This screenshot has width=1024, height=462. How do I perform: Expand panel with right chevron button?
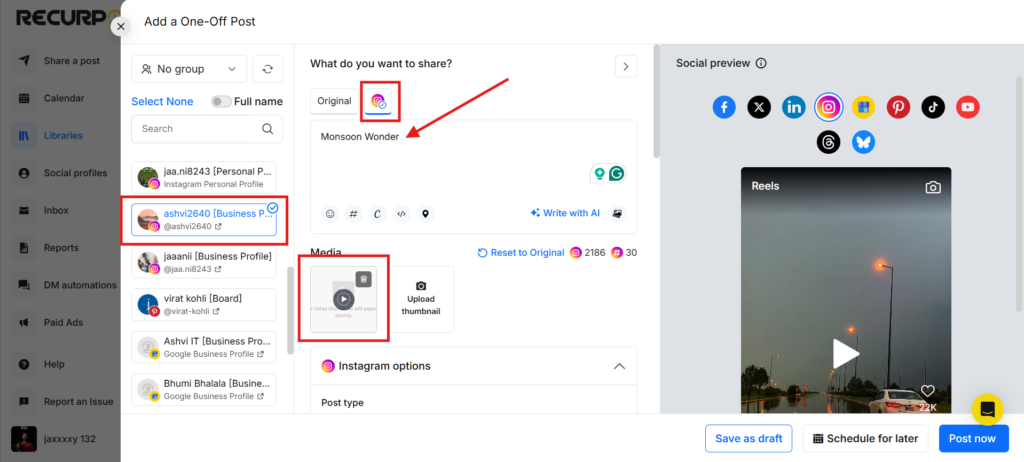point(626,66)
